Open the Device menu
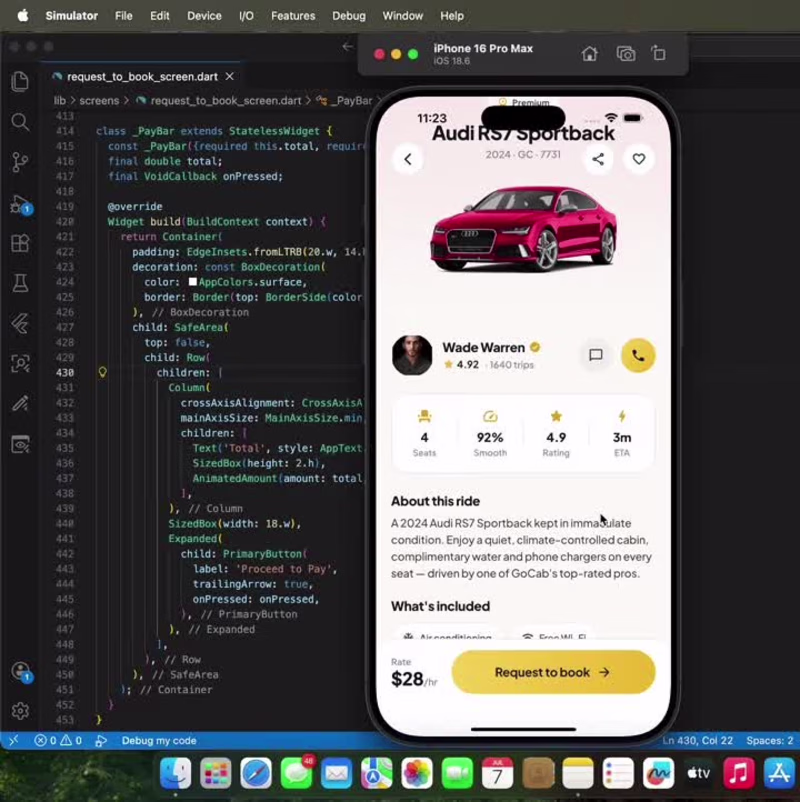Viewport: 800px width, 802px height. [204, 16]
